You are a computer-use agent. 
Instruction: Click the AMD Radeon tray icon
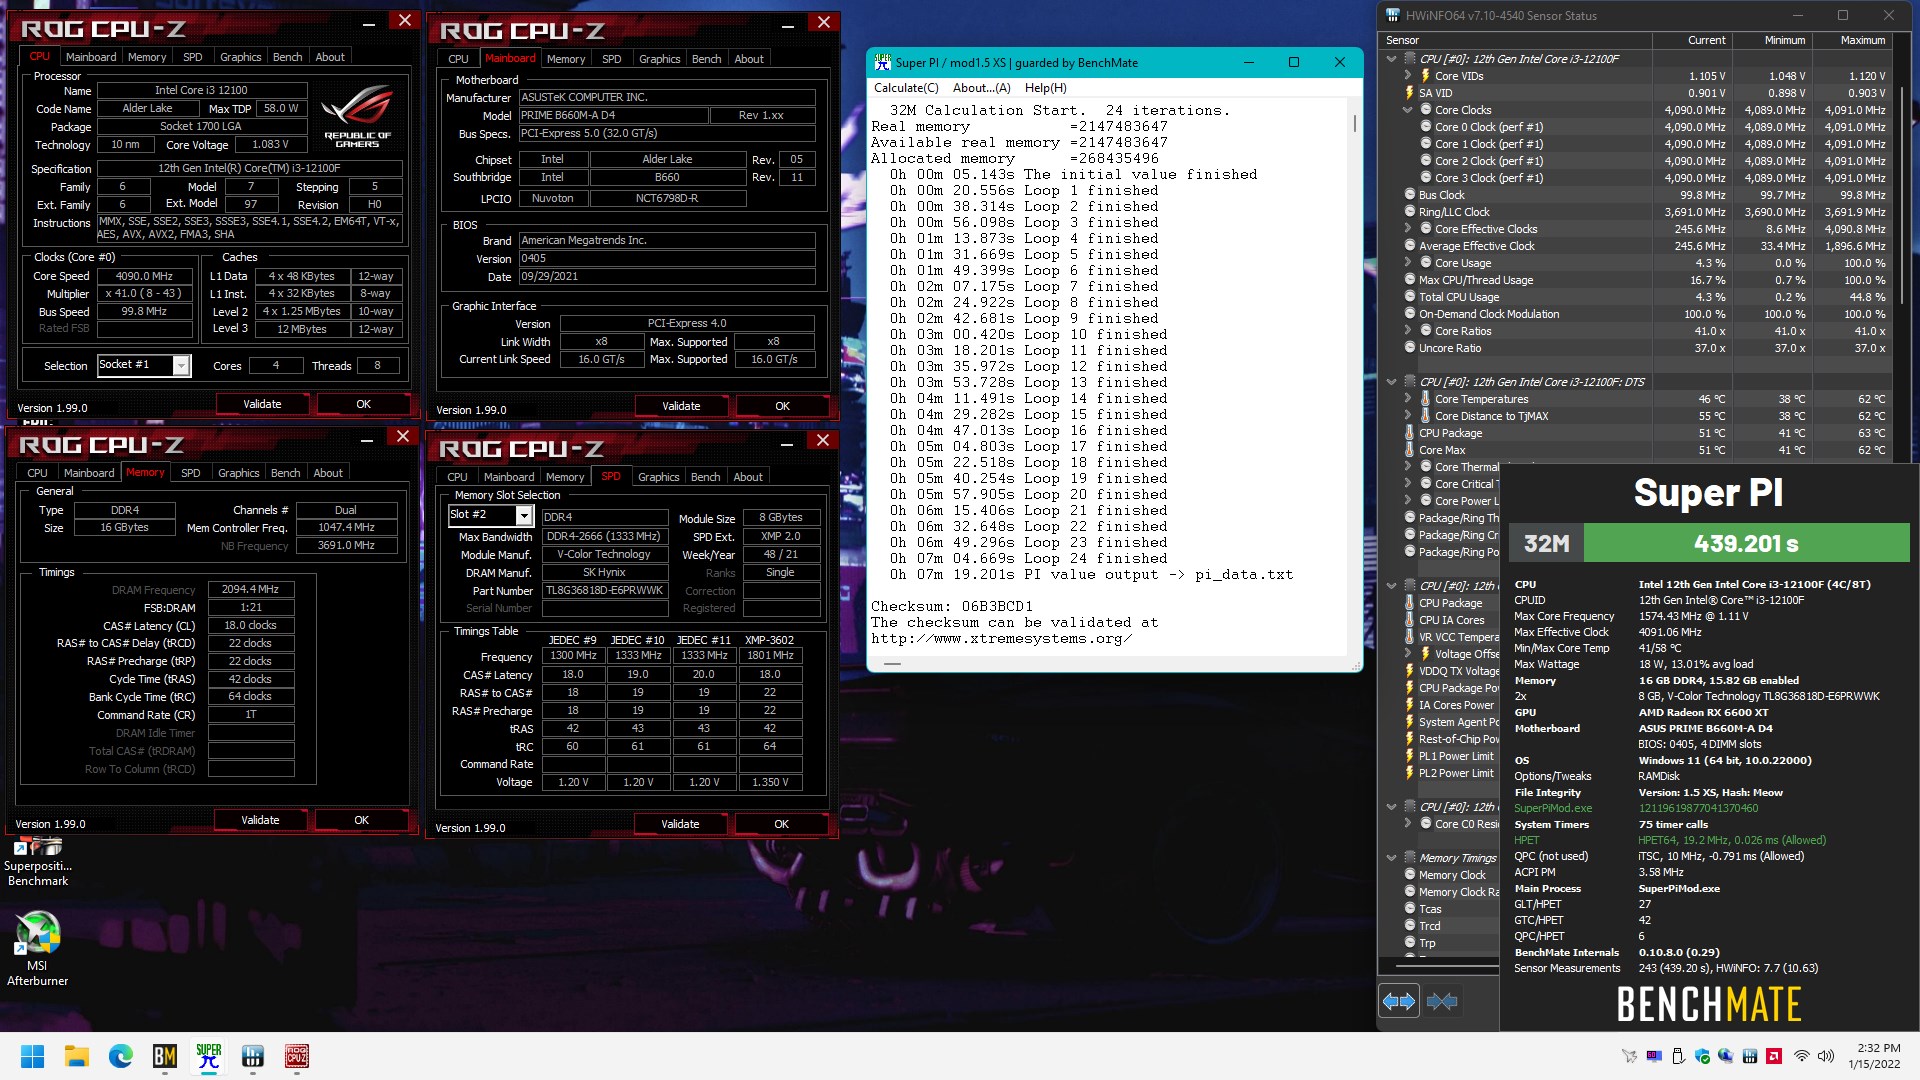[x=1774, y=1056]
